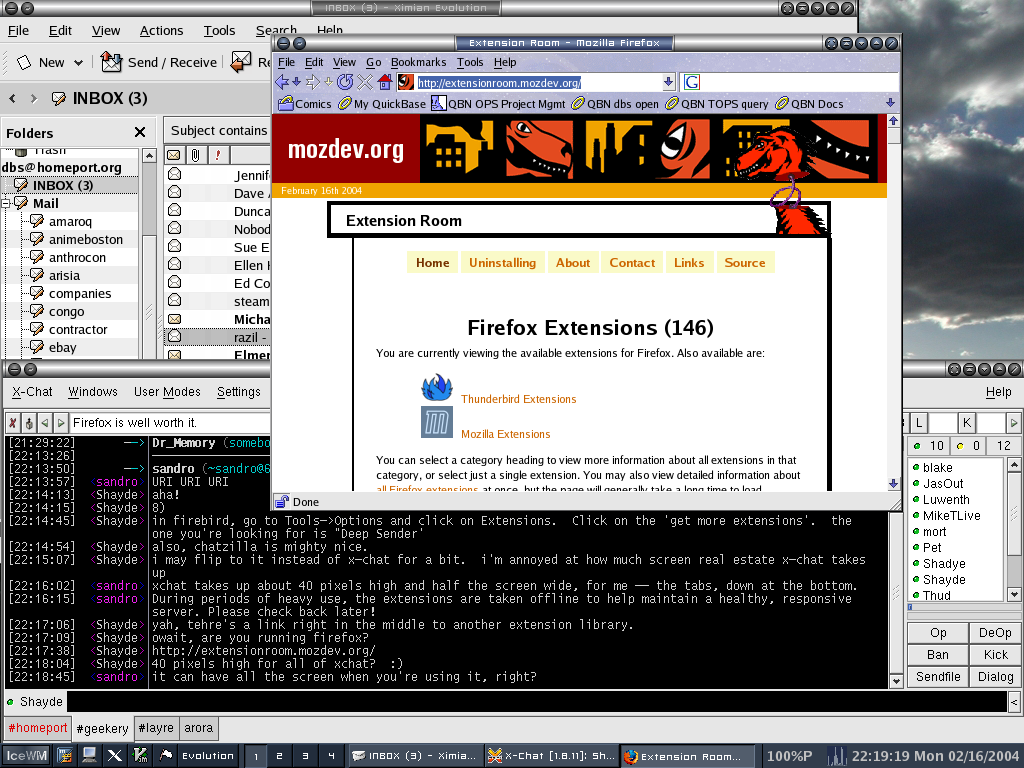Toggle the L channel mode button
Viewport: 1024px width, 768px height.
coord(919,423)
